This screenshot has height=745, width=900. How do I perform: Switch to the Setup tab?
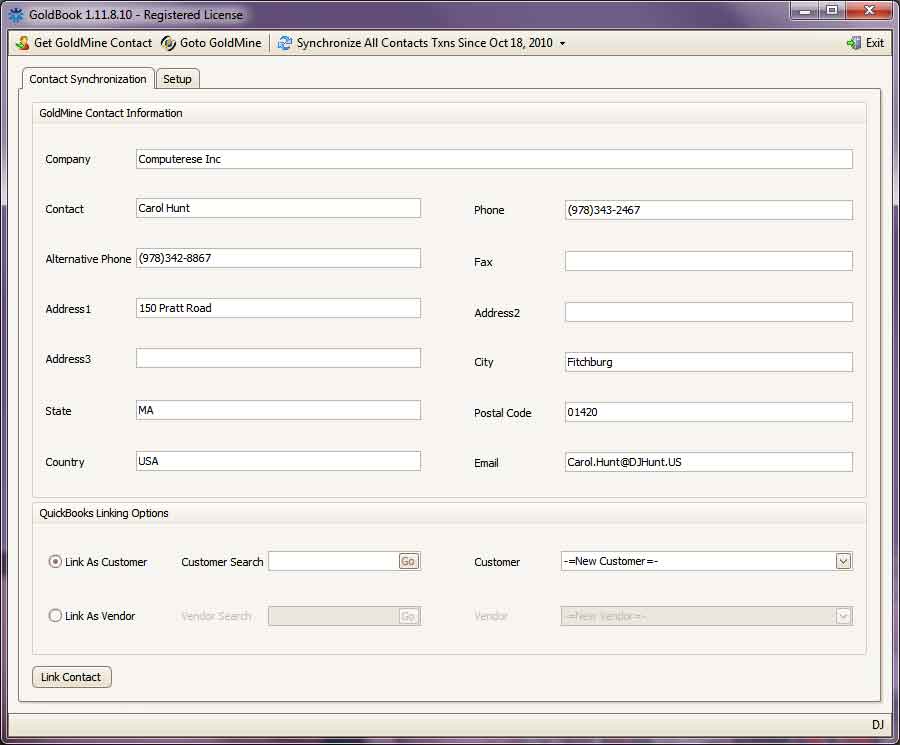177,79
